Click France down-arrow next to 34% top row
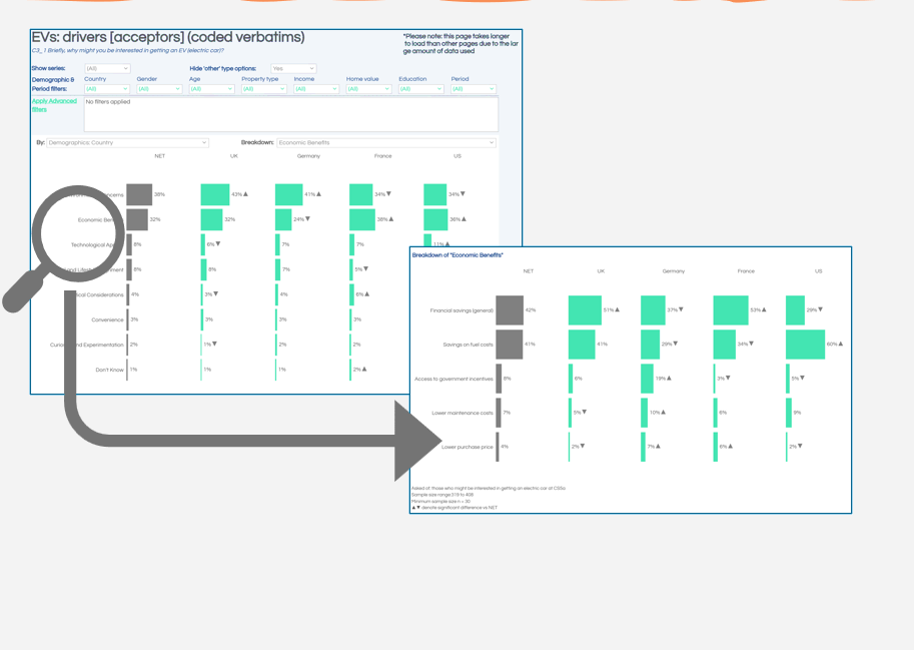Viewport: 914px width, 650px height. pos(389,194)
